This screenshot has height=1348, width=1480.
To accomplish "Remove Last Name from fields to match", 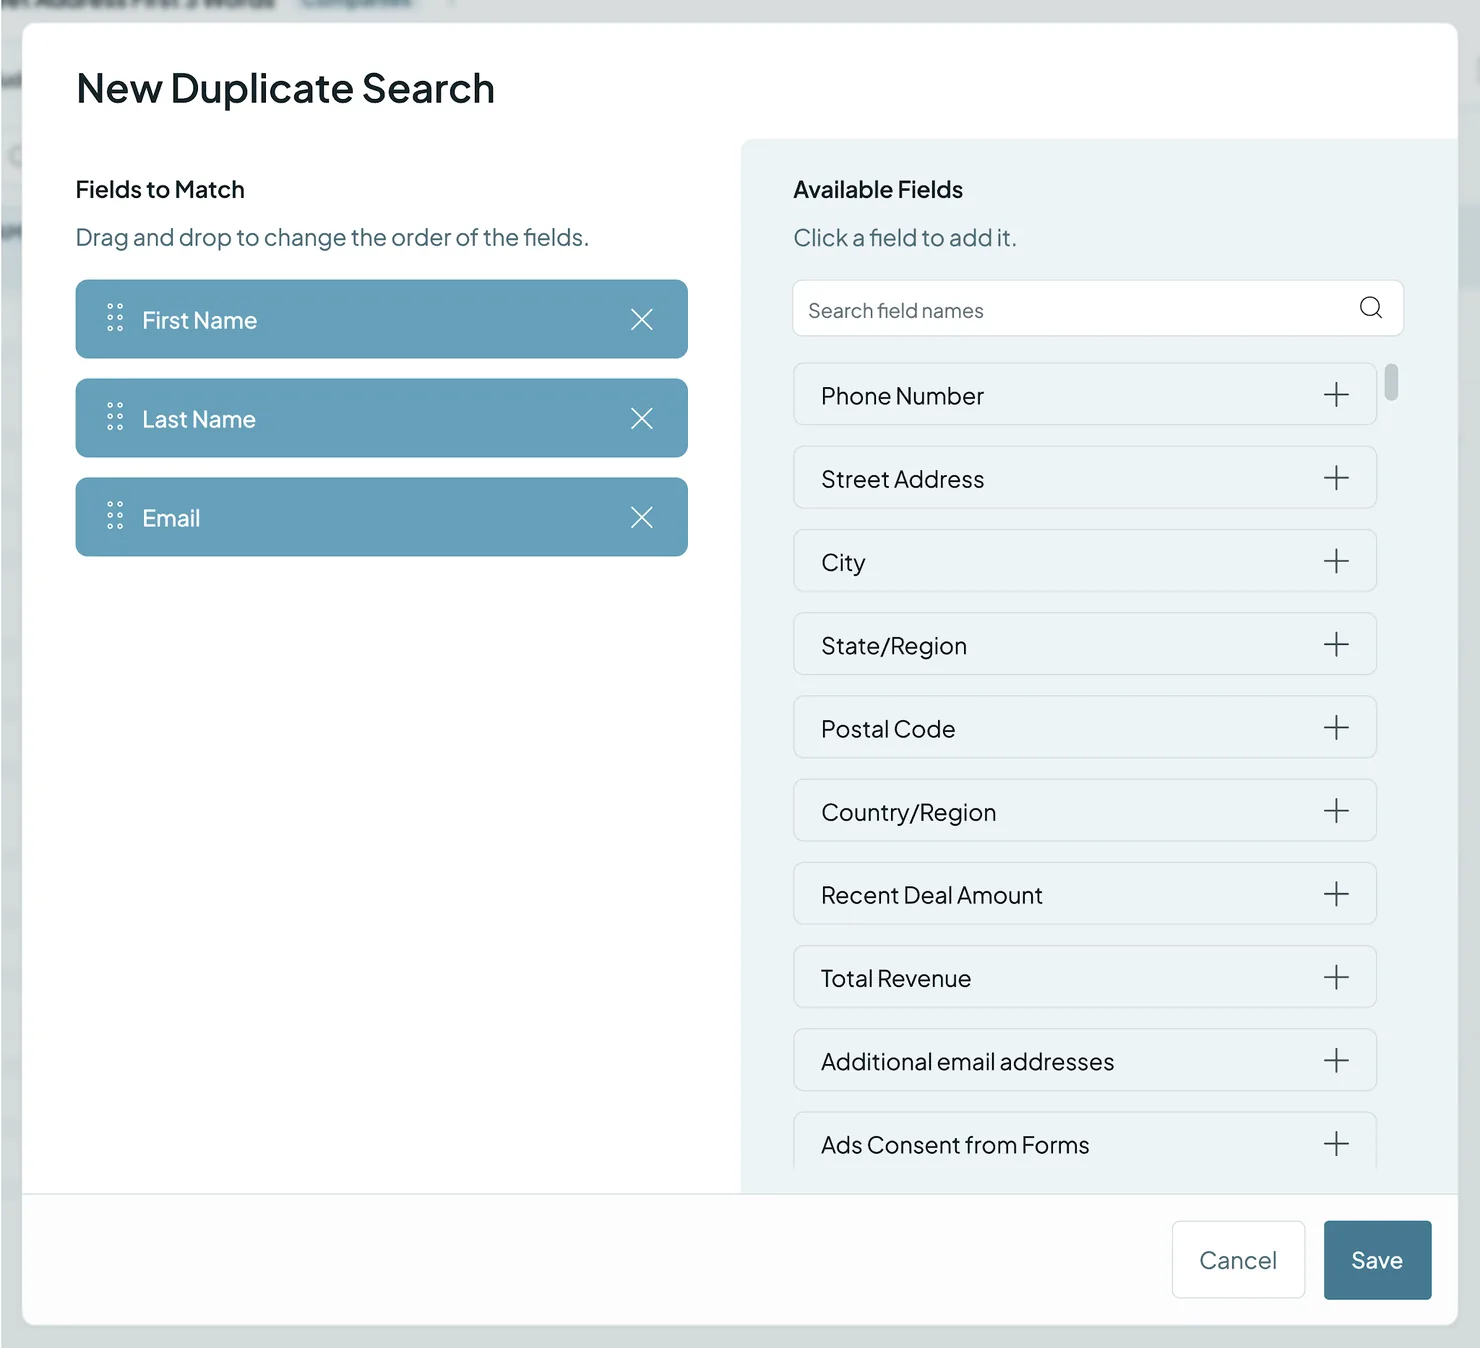I will click(x=642, y=418).
